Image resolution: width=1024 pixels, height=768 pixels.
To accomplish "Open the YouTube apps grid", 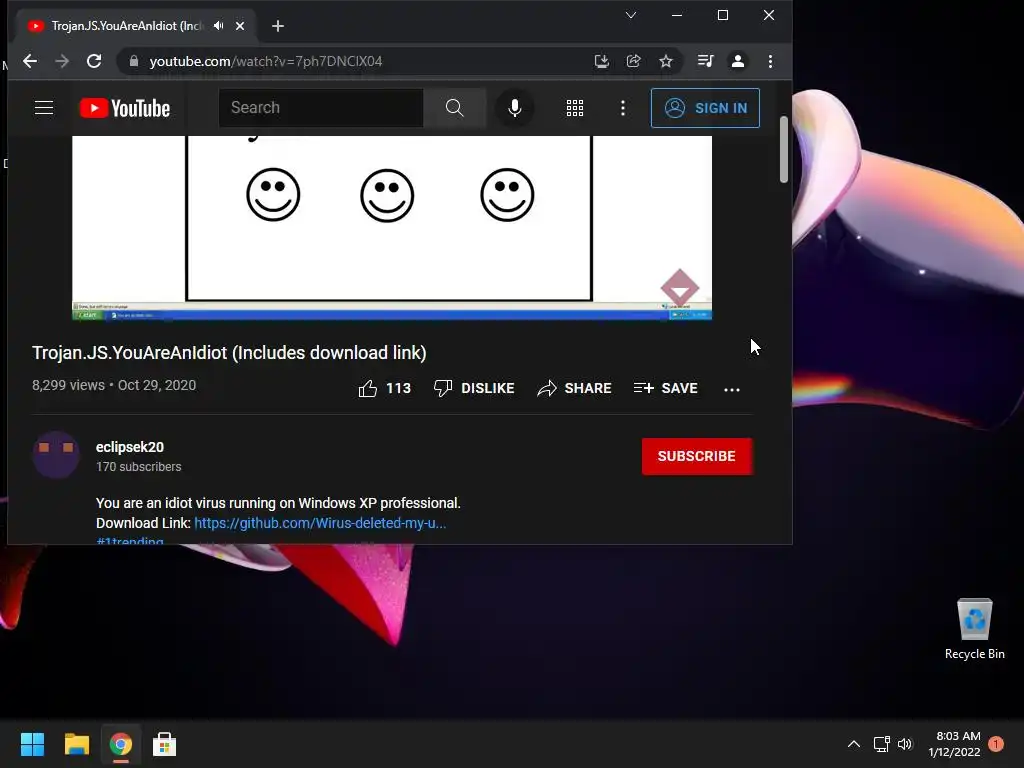I will coord(575,108).
